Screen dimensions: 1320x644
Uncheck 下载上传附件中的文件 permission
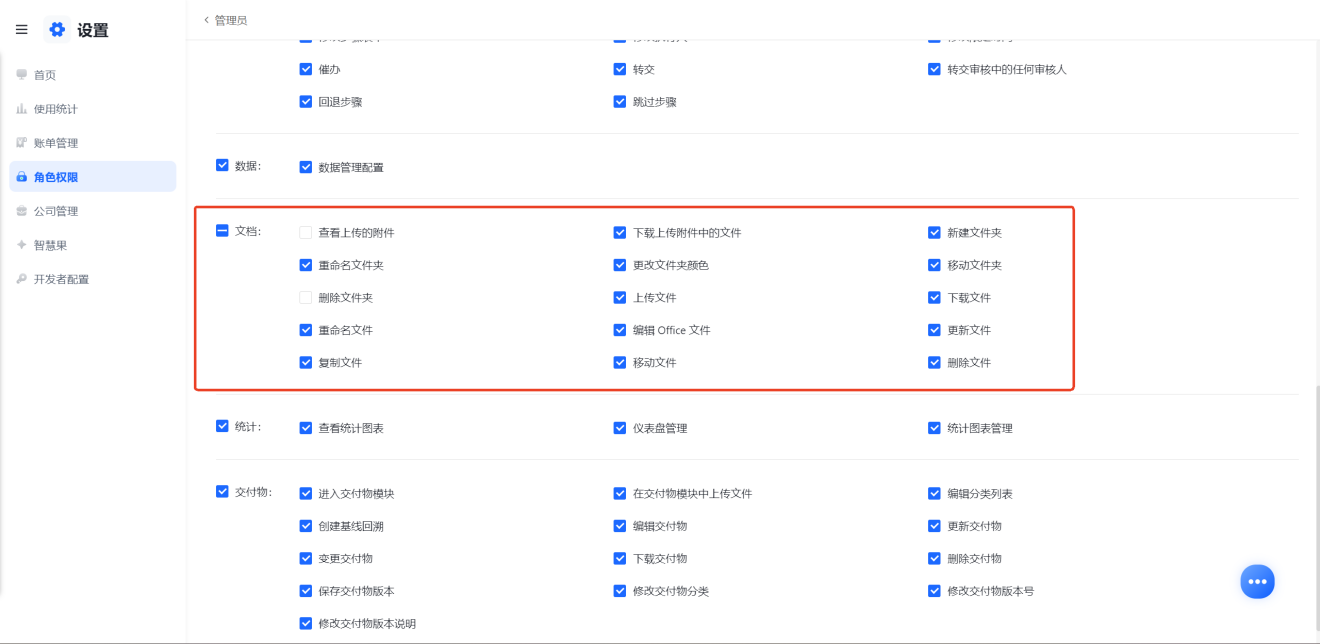click(620, 233)
